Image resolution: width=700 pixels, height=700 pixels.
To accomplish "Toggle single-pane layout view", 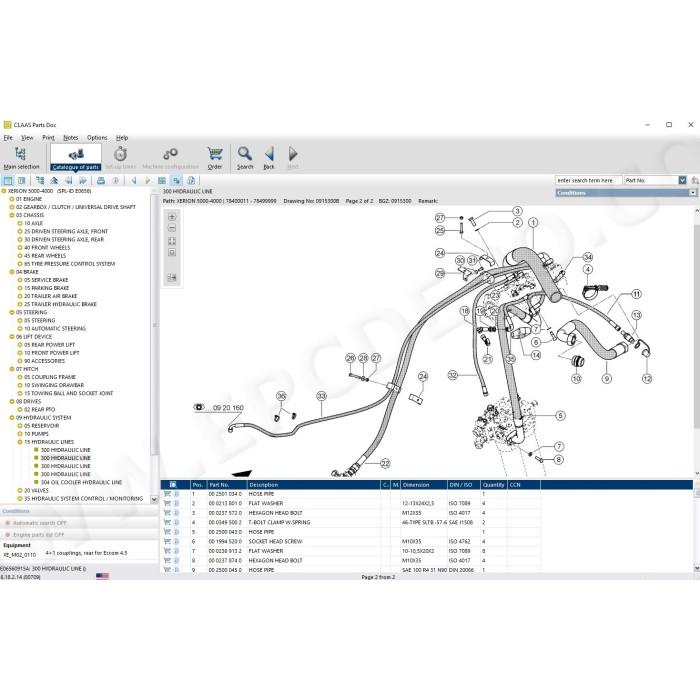I will (8, 180).
